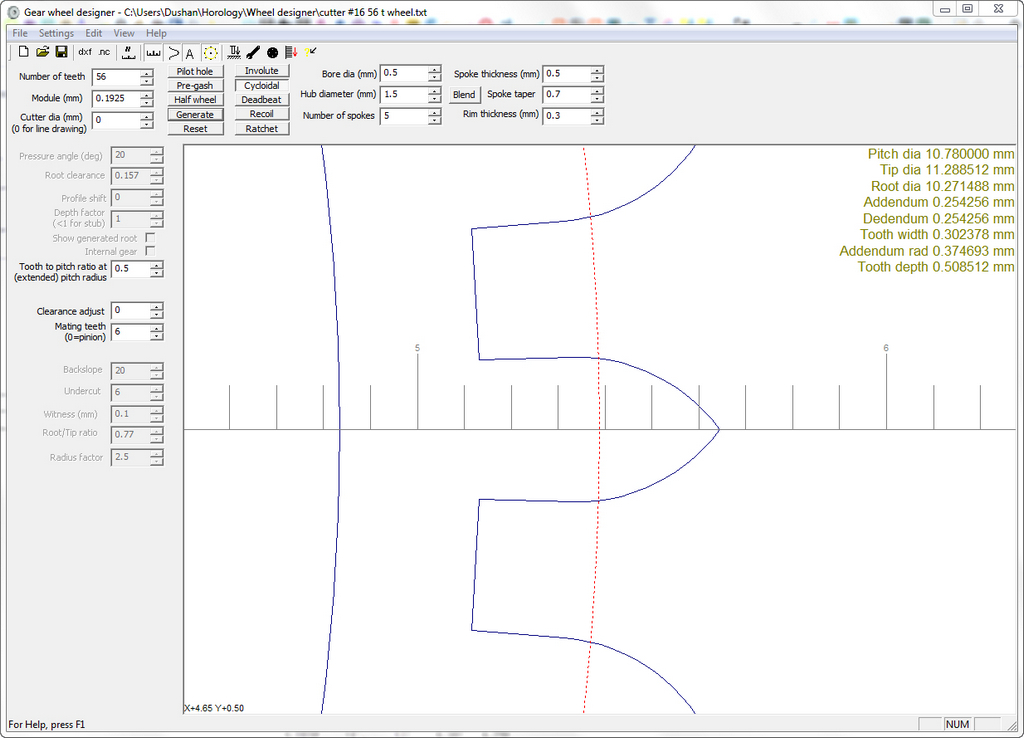Viewport: 1024px width, 738px height.
Task: Increase the Mating teeth spinner
Action: coord(156,327)
